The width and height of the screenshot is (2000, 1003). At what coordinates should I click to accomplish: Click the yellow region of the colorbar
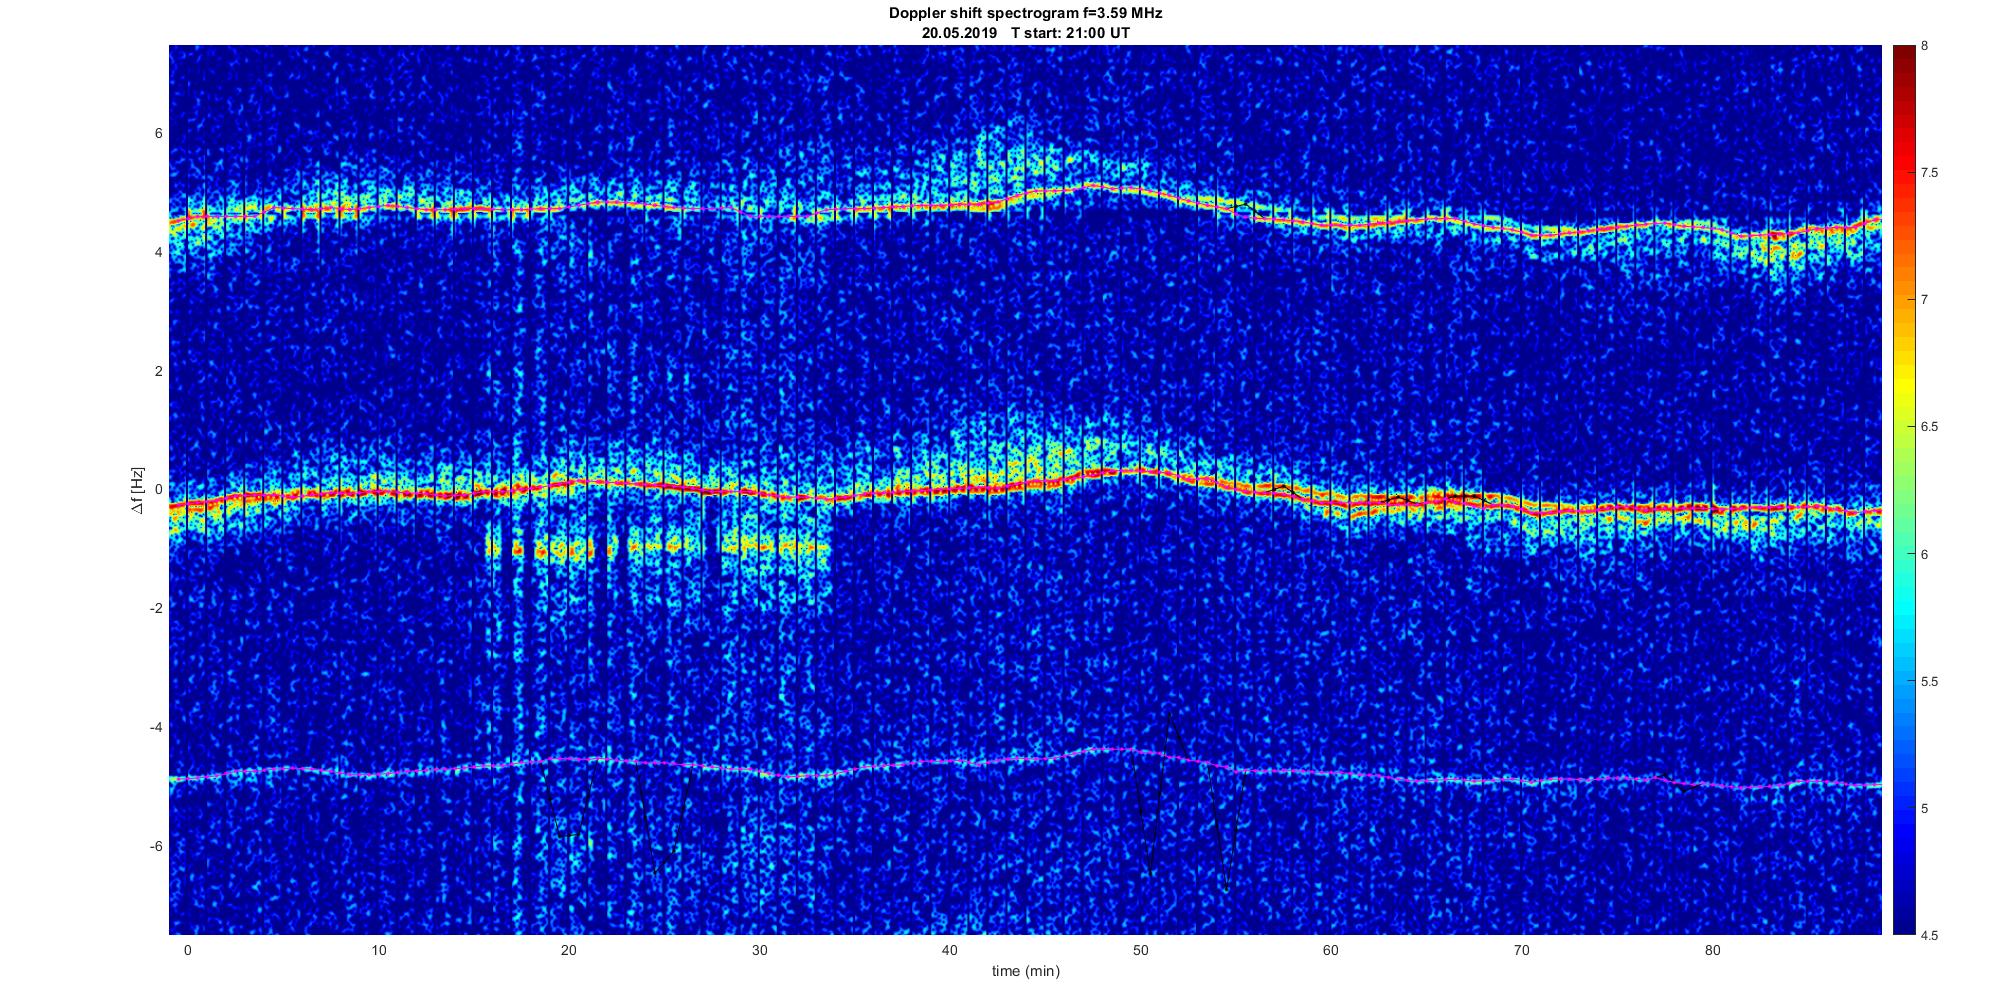(x=1903, y=385)
